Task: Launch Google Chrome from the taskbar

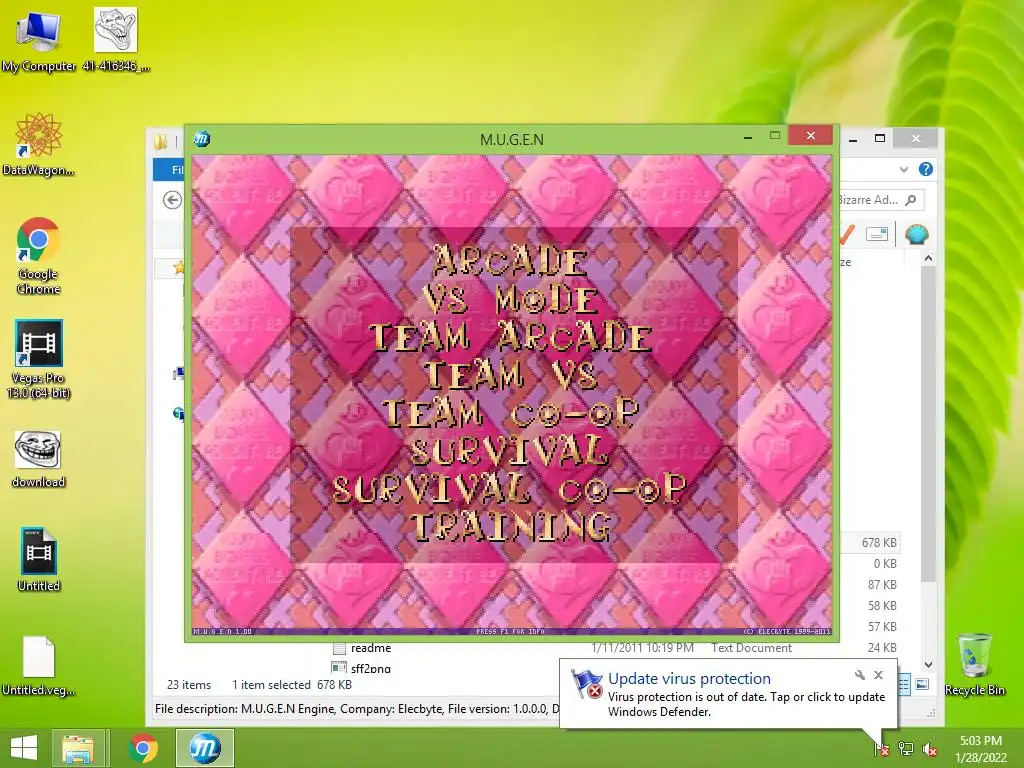Action: tap(143, 748)
